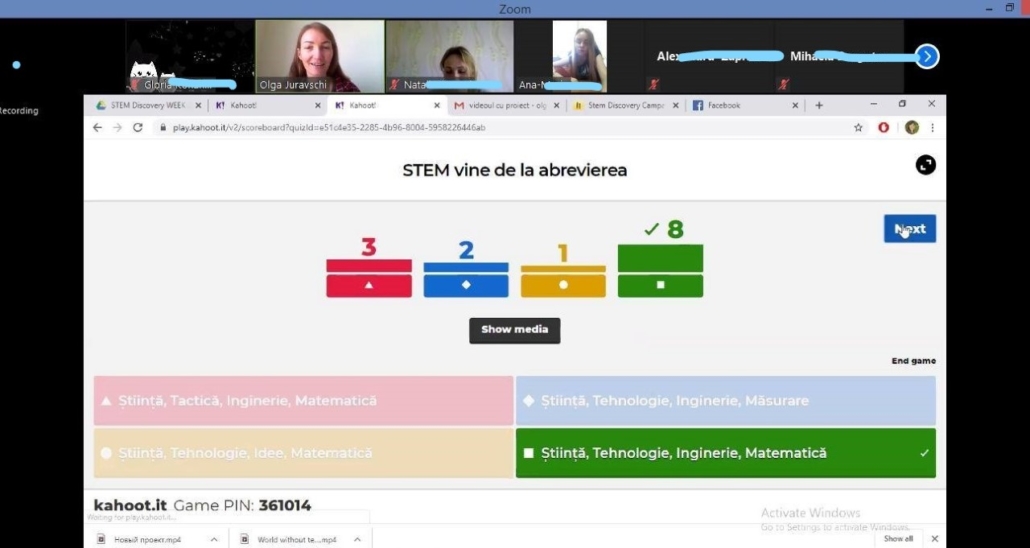1030x548 pixels.
Task: Click the Chrome profile avatar icon
Action: point(911,128)
